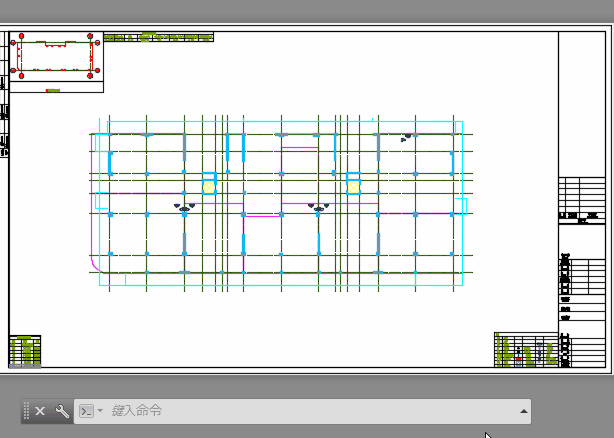Screen dimensions: 614x438
Task: Select the center dark section marker symbol
Action: coord(319,207)
